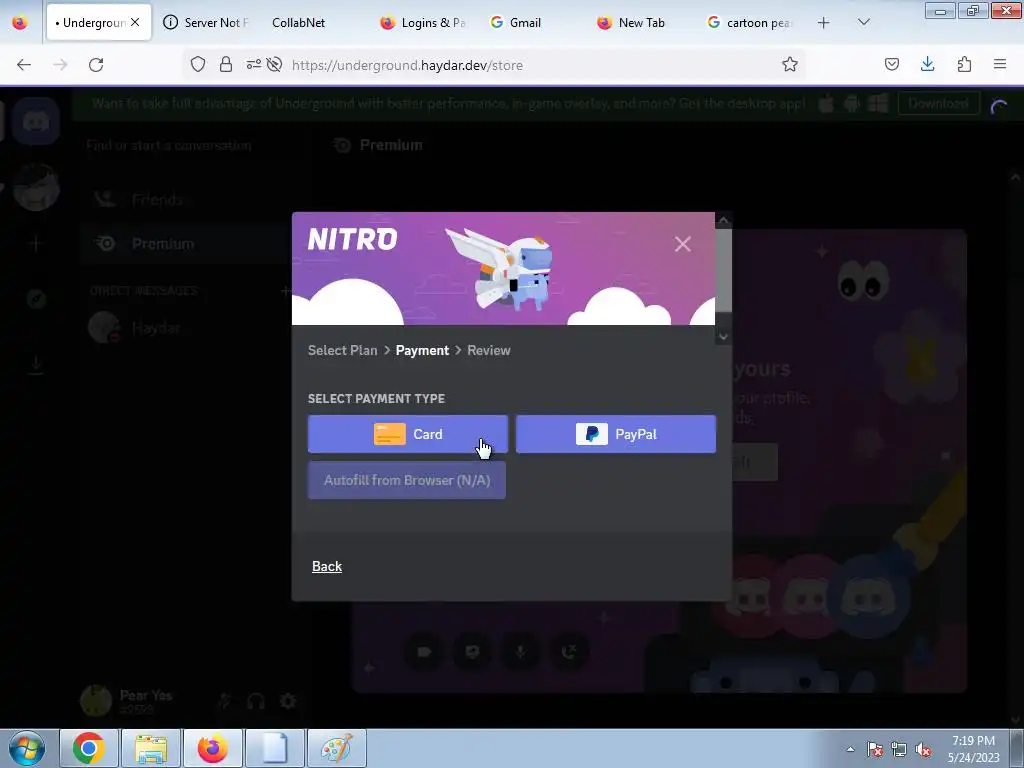The width and height of the screenshot is (1024, 768).
Task: List all tabs dropdown
Action: [x=863, y=23]
